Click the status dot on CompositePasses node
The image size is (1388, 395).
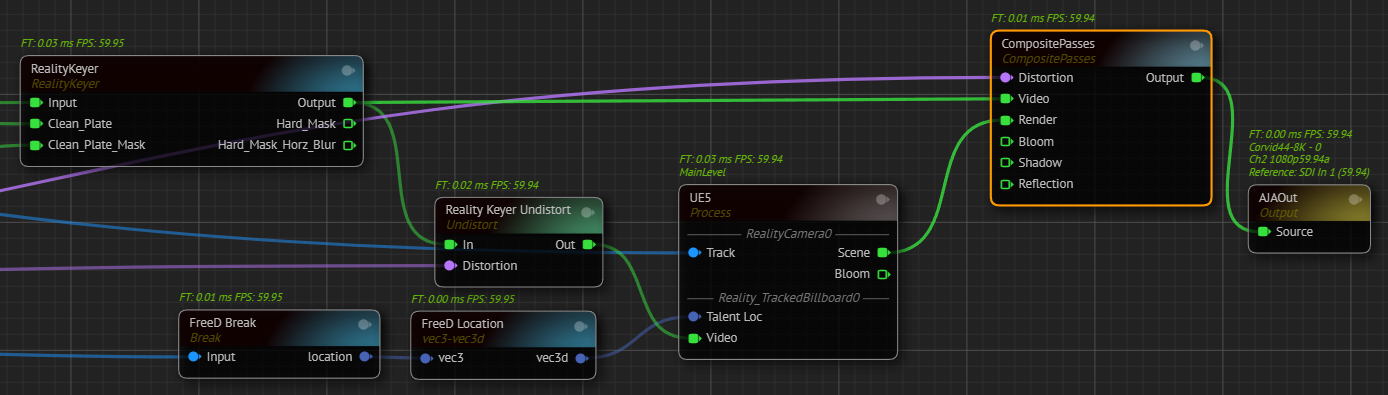[x=1196, y=45]
